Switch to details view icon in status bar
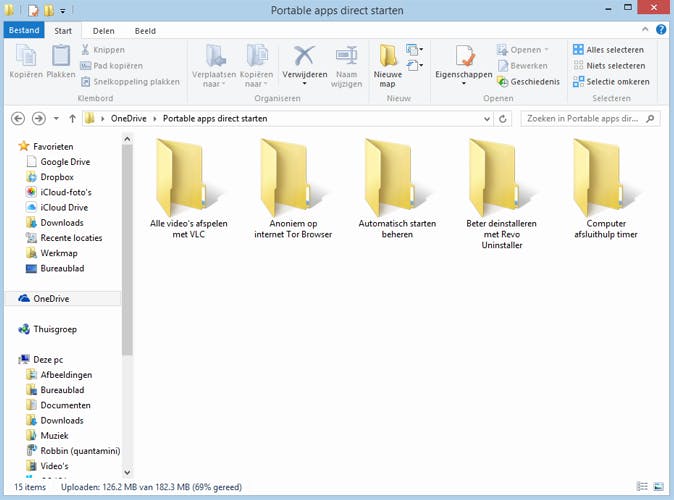This screenshot has width=674, height=500. coord(642,487)
